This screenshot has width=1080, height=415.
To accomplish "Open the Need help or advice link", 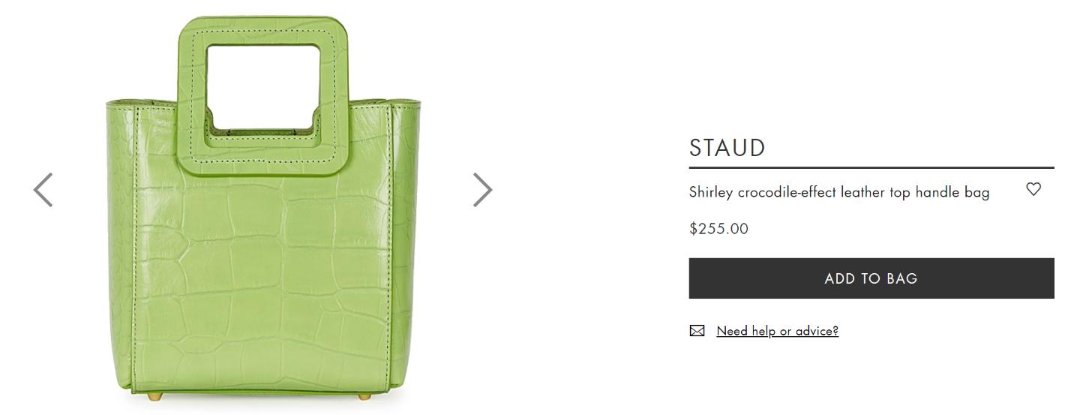I will pos(777,331).
